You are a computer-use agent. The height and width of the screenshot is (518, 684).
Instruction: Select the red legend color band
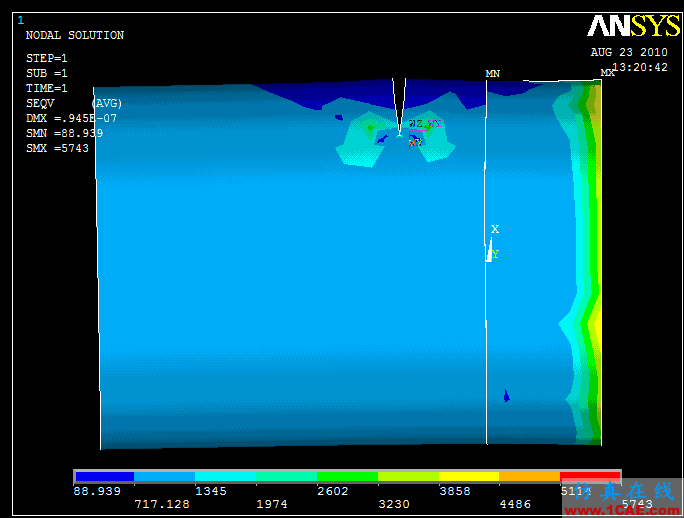(590, 477)
